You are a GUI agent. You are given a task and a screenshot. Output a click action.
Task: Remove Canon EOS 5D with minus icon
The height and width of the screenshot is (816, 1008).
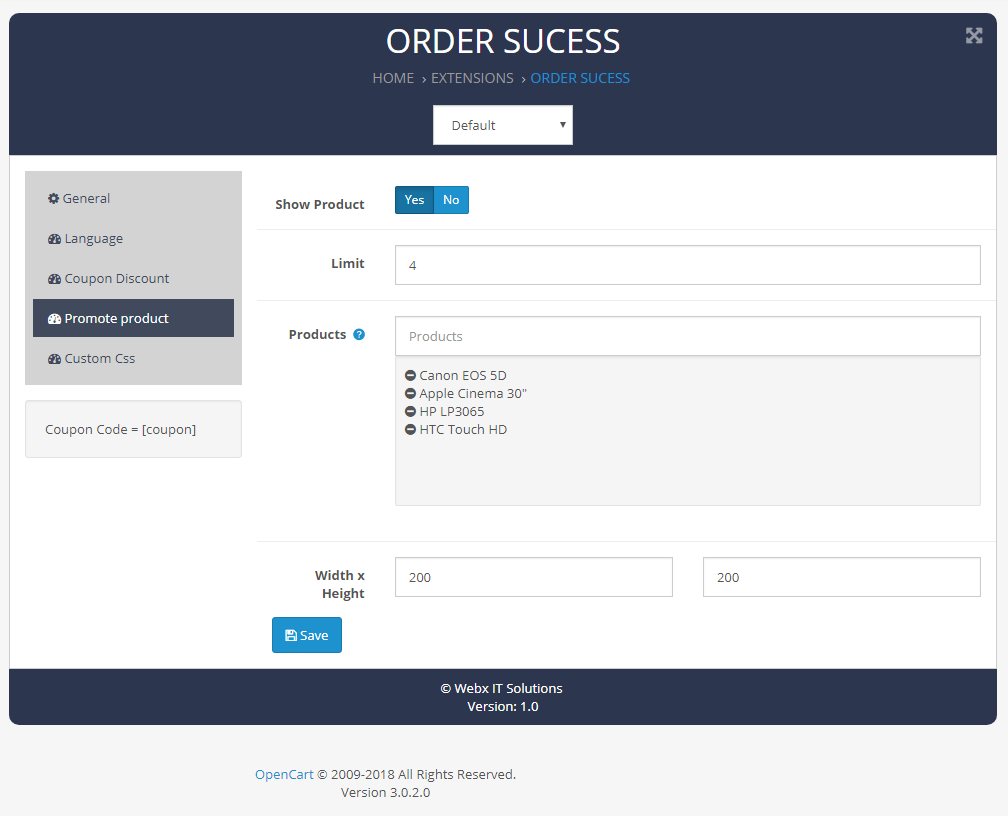[x=410, y=376]
